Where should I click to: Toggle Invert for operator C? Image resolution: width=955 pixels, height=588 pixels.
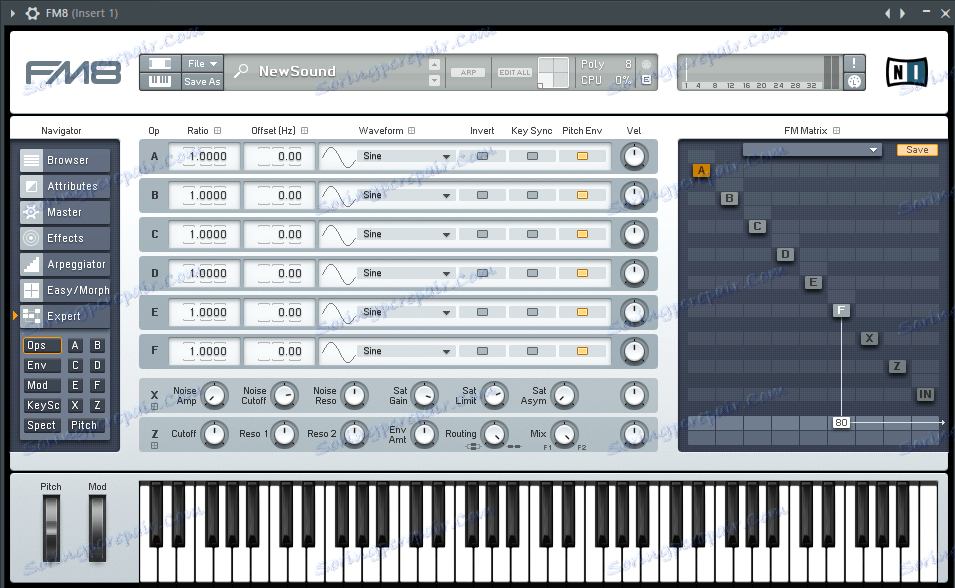tap(482, 234)
